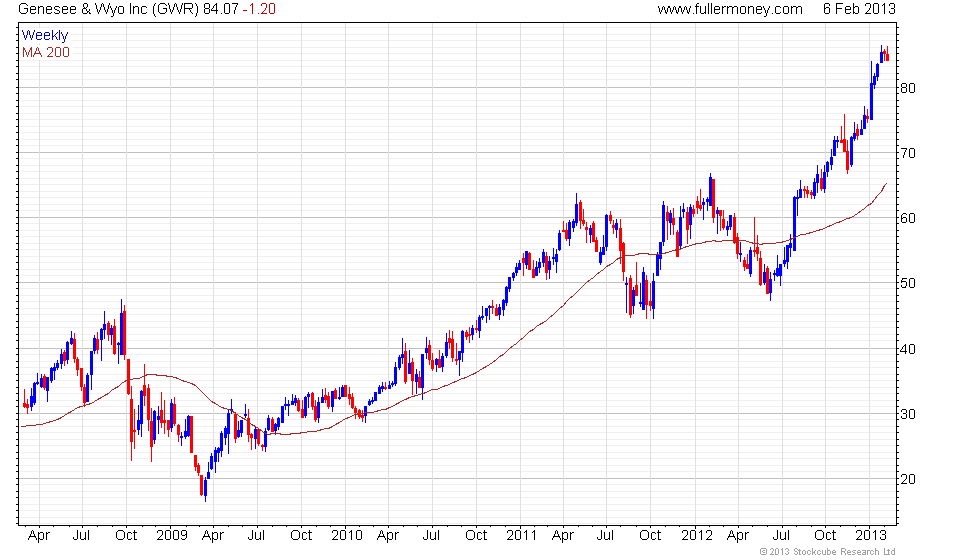This screenshot has height=560, width=980.
Task: Click the blue 'Weekly' legend label
Action: 44,36
